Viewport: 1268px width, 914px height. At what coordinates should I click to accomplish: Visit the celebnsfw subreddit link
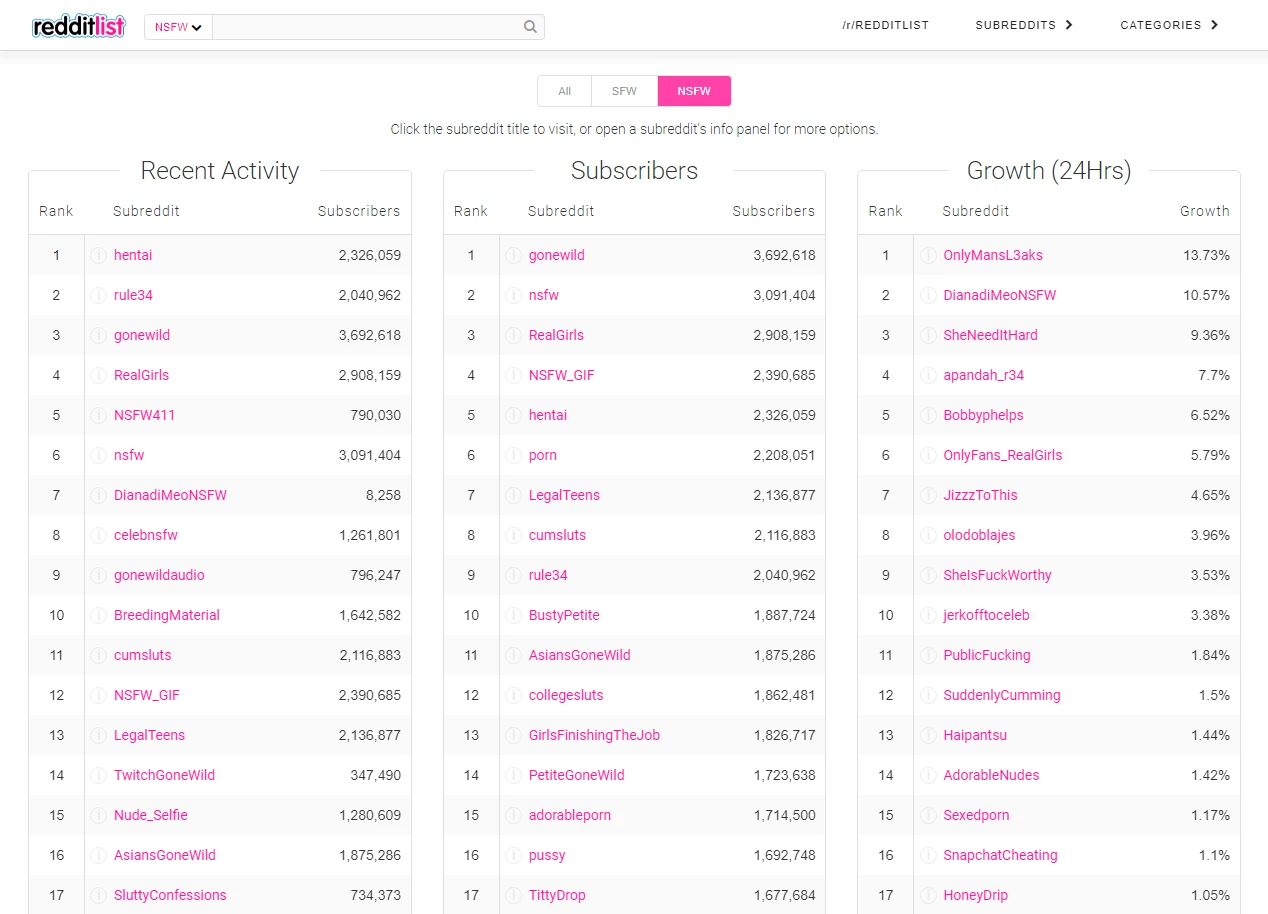pos(146,535)
